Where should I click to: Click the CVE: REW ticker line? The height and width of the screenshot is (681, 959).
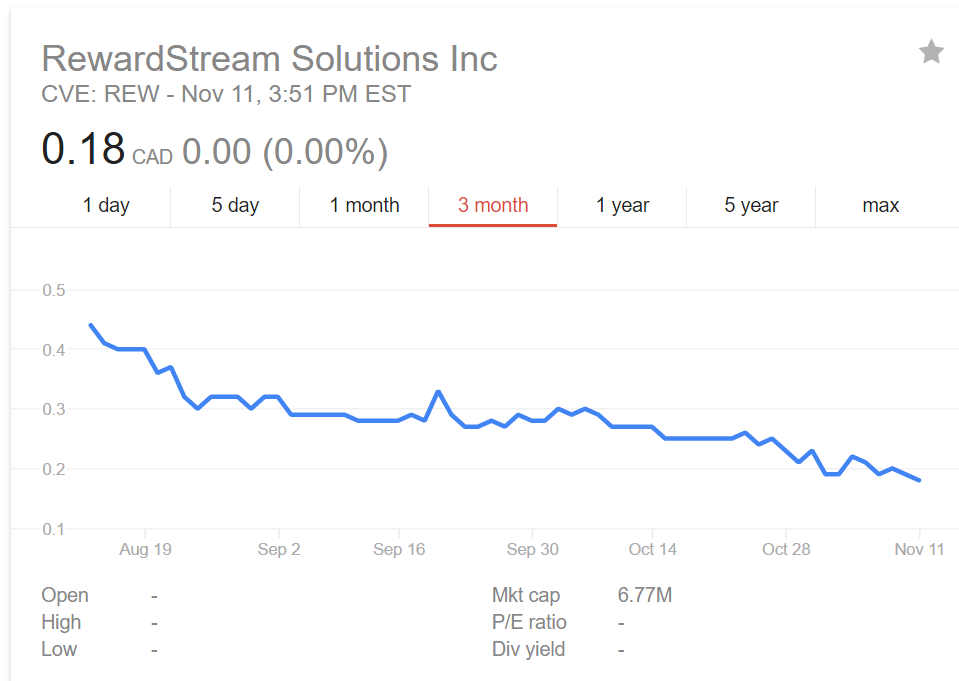point(226,95)
